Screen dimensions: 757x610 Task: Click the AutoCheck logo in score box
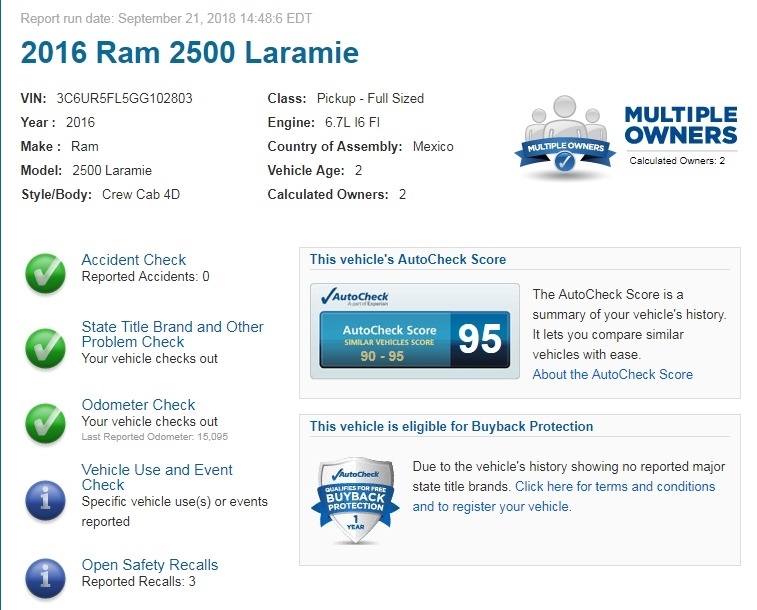click(x=355, y=296)
